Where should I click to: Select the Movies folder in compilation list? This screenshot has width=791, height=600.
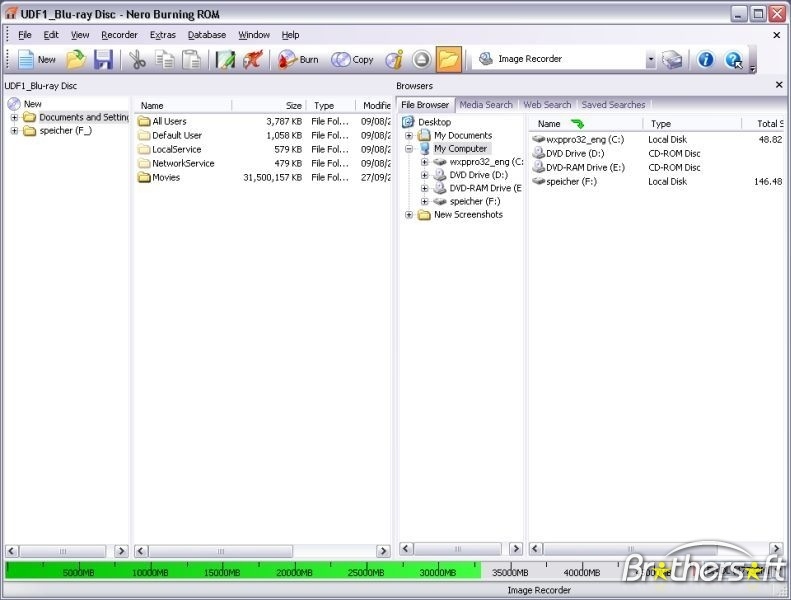click(166, 177)
